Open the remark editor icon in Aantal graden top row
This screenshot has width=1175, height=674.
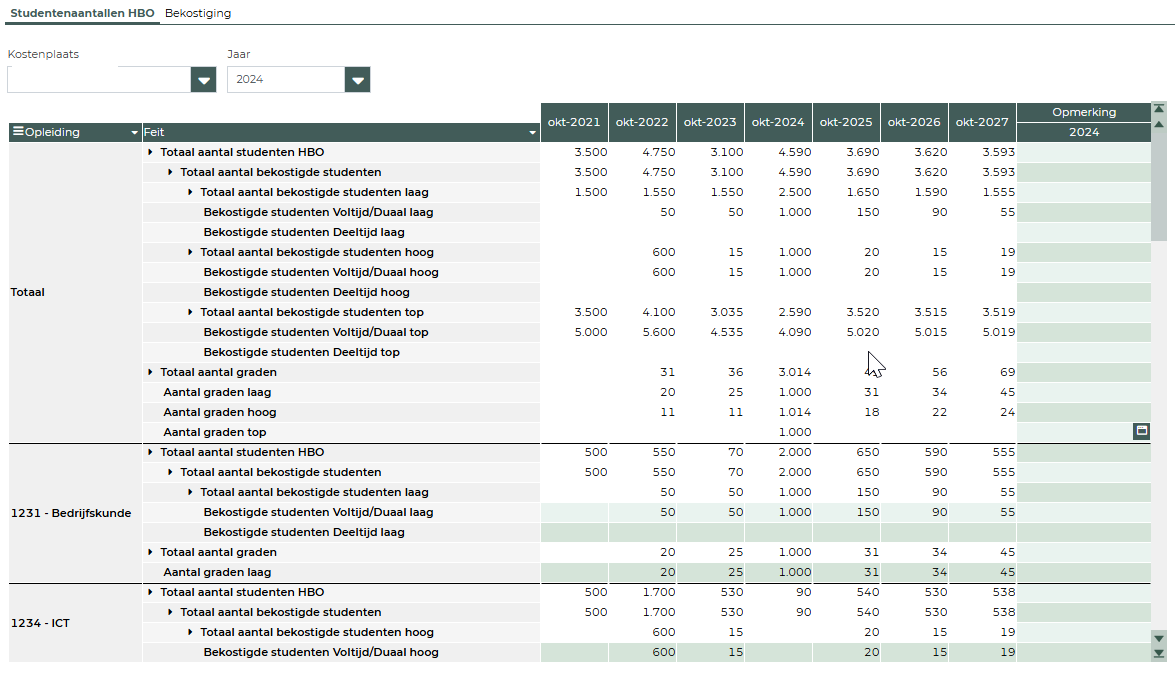click(x=1141, y=431)
